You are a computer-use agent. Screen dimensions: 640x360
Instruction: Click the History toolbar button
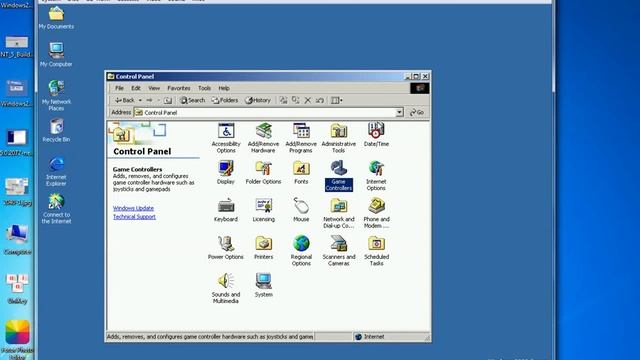tap(258, 100)
